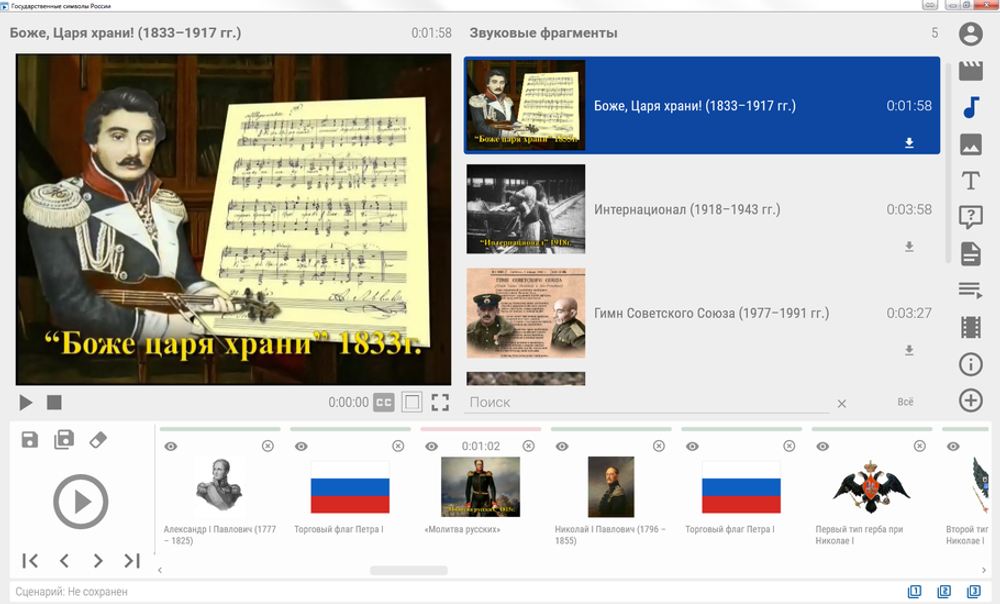
Task: Clear the scenario with eraser icon
Action: pyautogui.click(x=97, y=440)
